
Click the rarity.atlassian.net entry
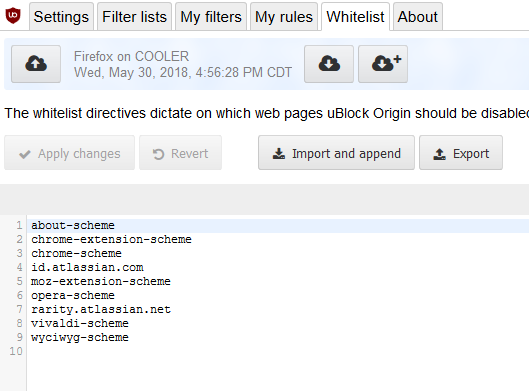coord(101,309)
